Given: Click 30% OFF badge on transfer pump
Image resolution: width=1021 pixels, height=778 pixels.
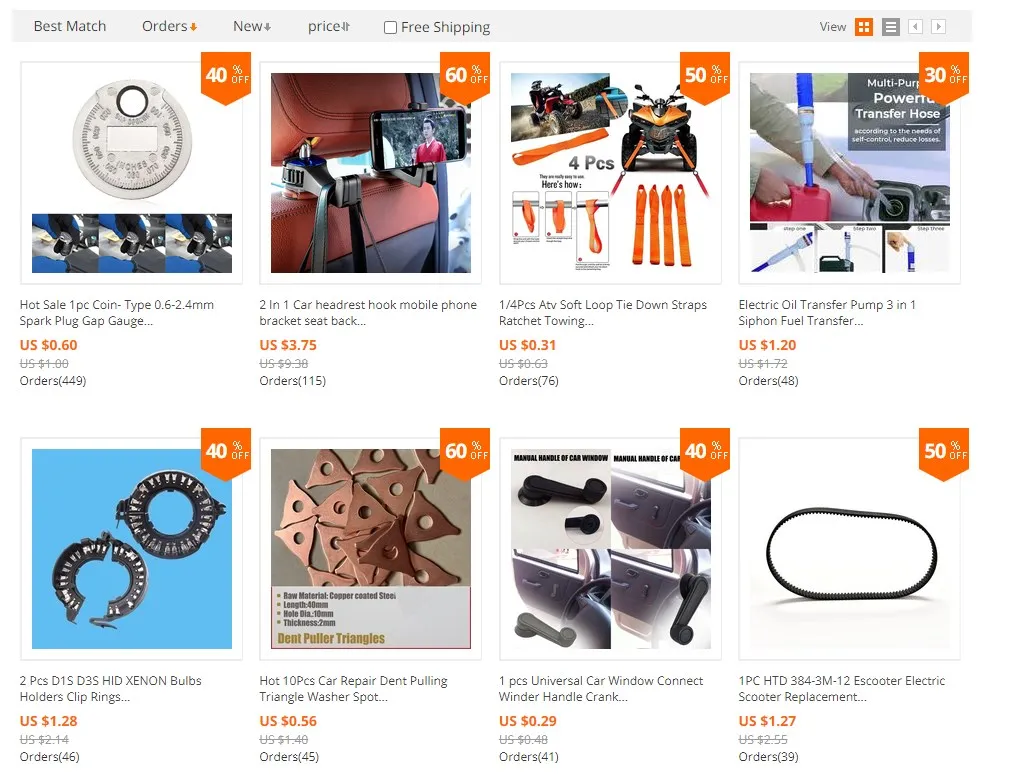Looking at the screenshot, I should (944, 77).
